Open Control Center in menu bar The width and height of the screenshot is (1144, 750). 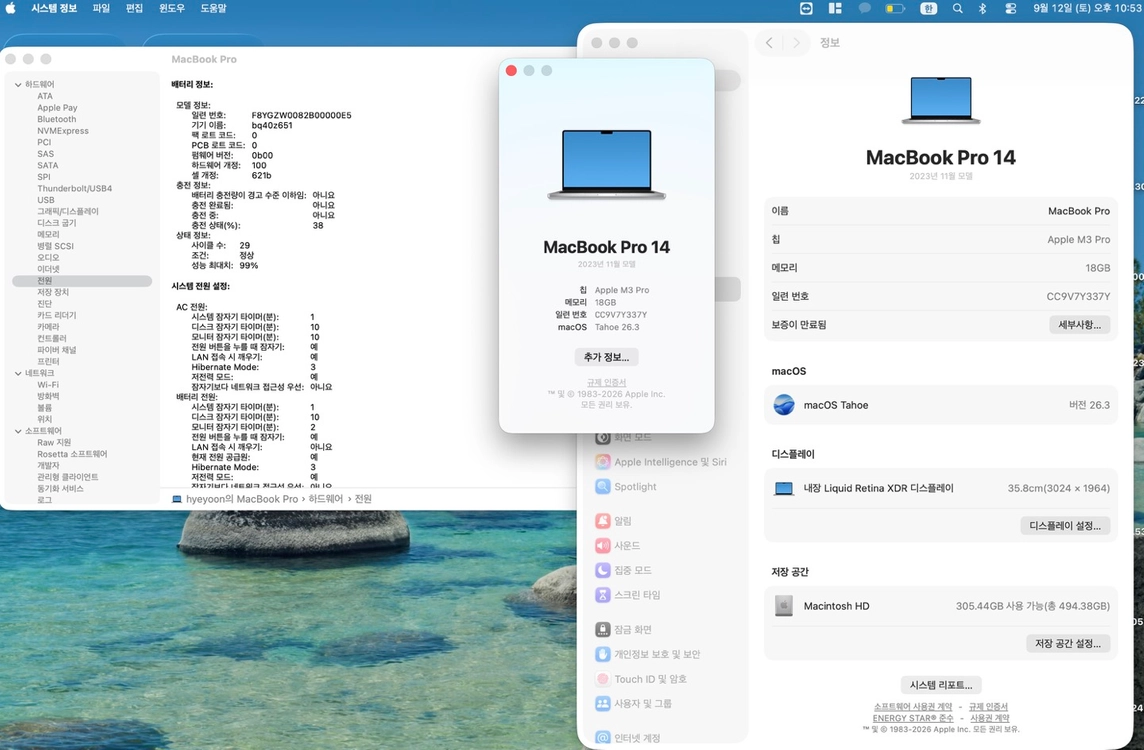pyautogui.click(x=1010, y=8)
